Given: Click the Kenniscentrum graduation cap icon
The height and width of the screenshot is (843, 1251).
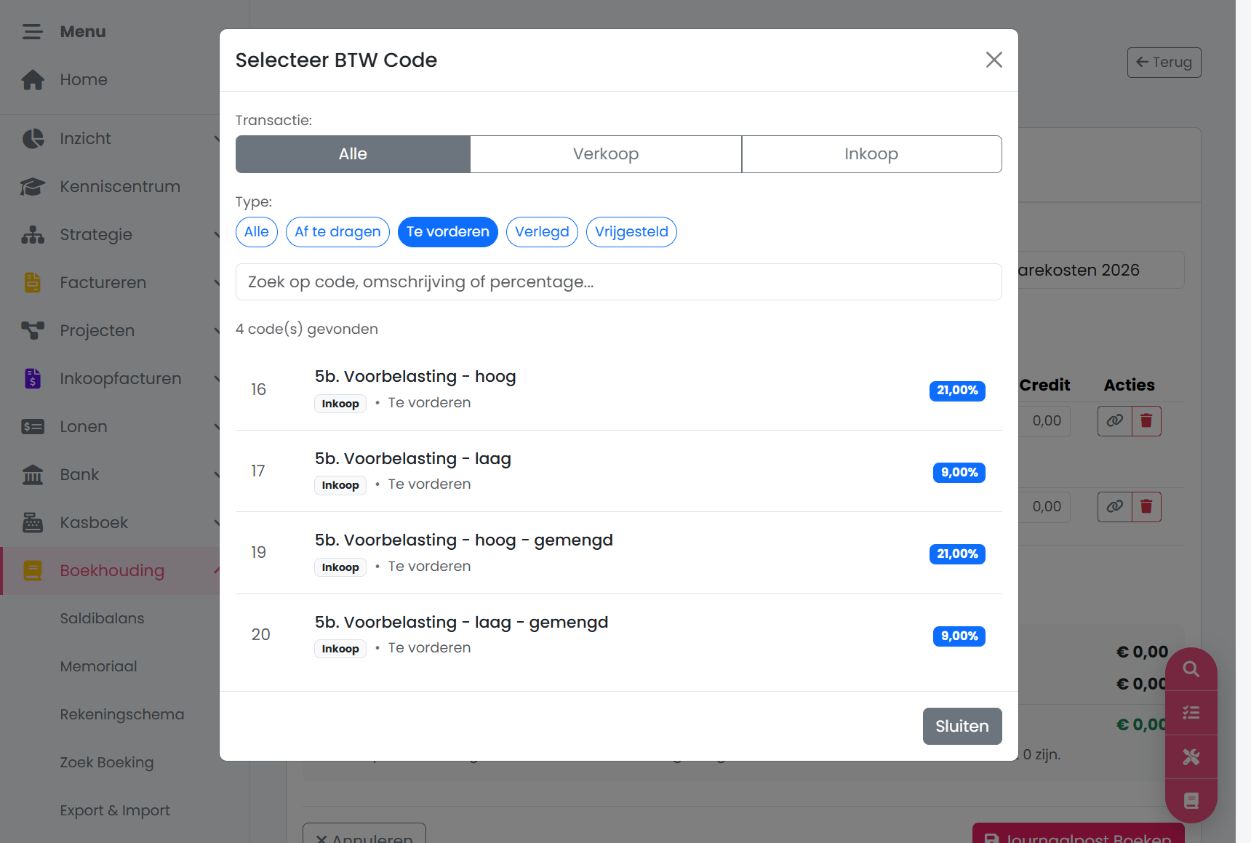Looking at the screenshot, I should 33,186.
